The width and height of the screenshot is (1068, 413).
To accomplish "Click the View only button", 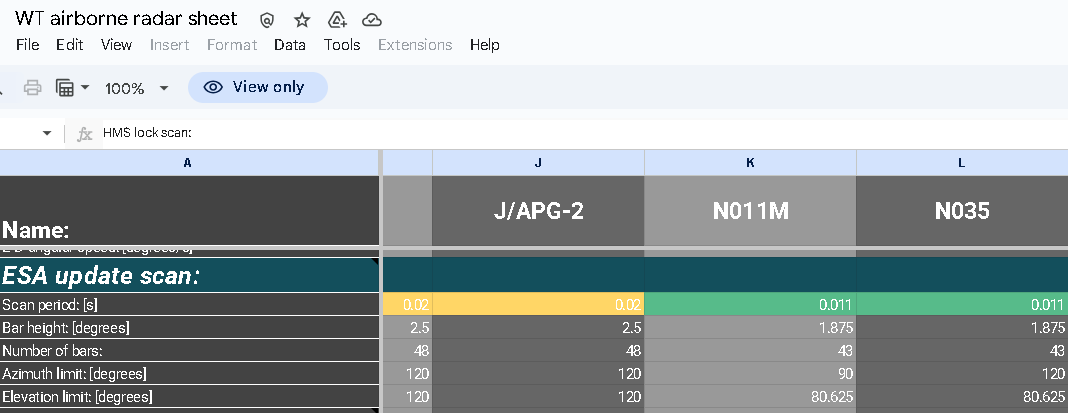I will [257, 87].
